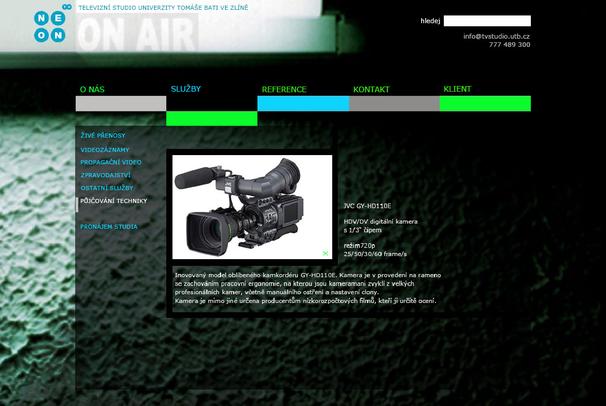Select the KLIENT menu item
Screen dimensions: 606x406
coord(457,89)
